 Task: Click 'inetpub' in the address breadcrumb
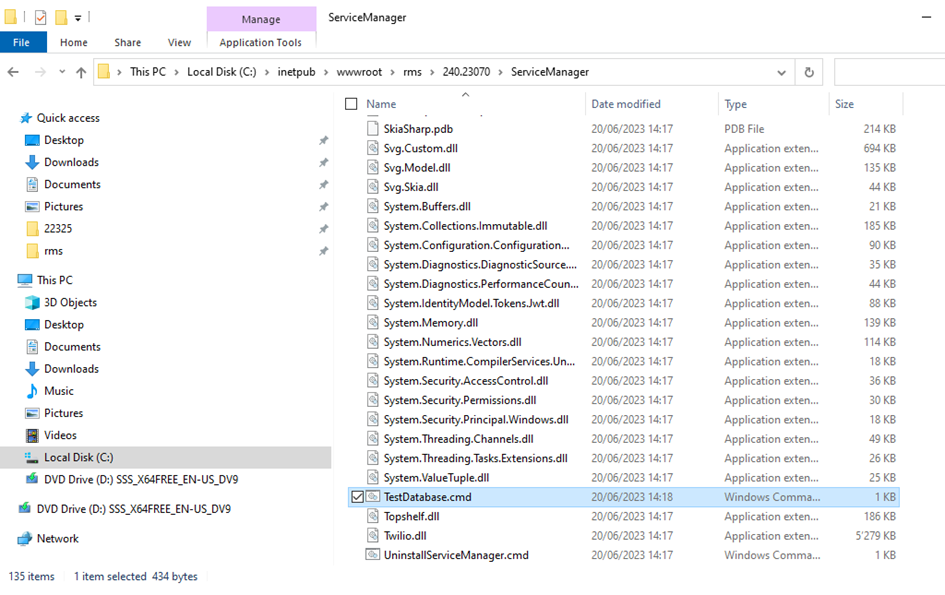coord(296,72)
